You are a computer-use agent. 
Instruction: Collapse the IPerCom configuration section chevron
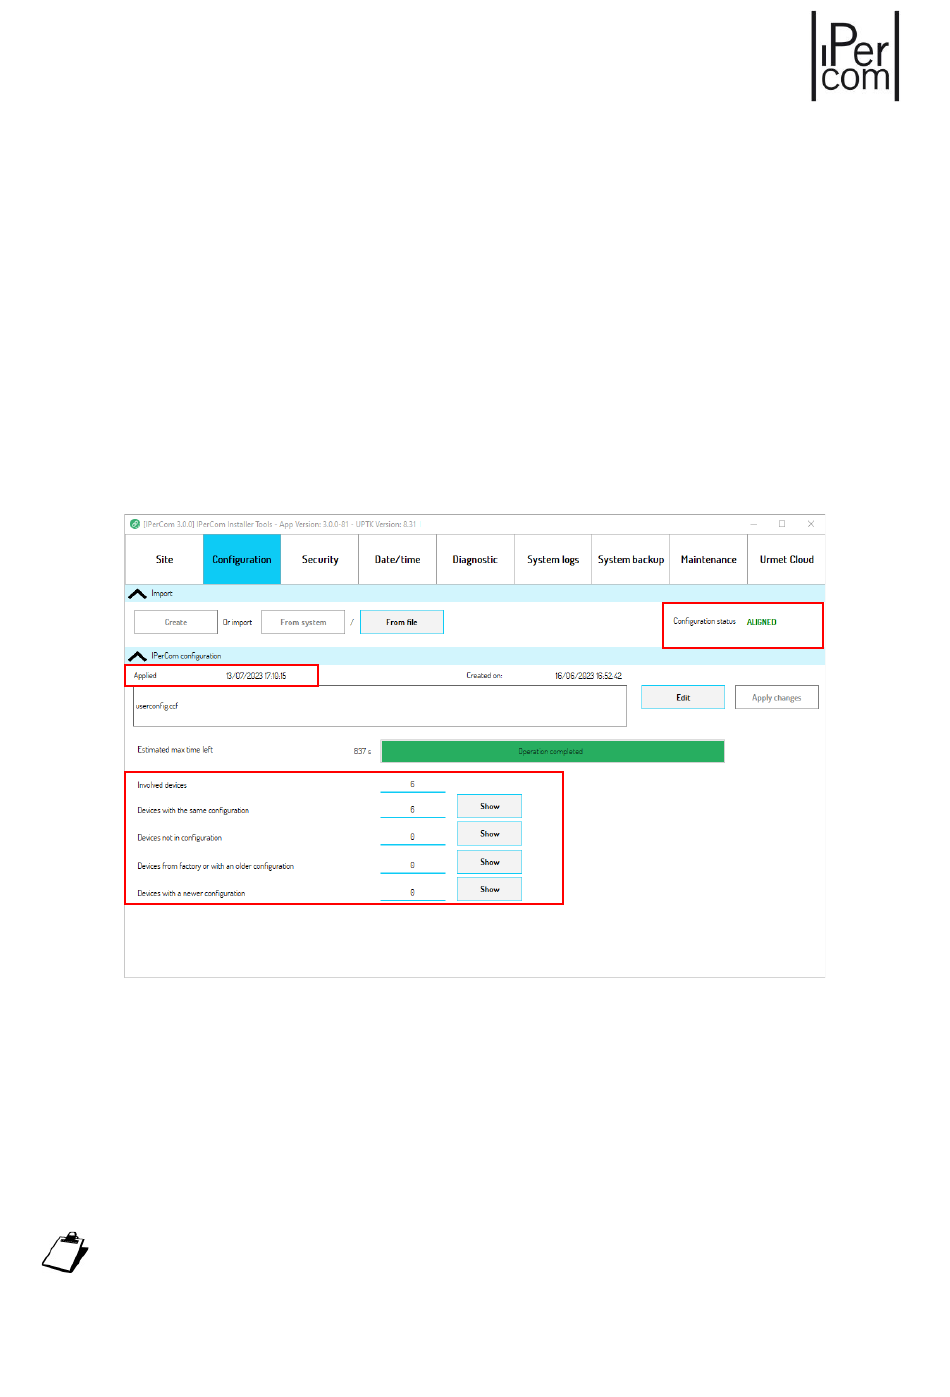coord(138,657)
